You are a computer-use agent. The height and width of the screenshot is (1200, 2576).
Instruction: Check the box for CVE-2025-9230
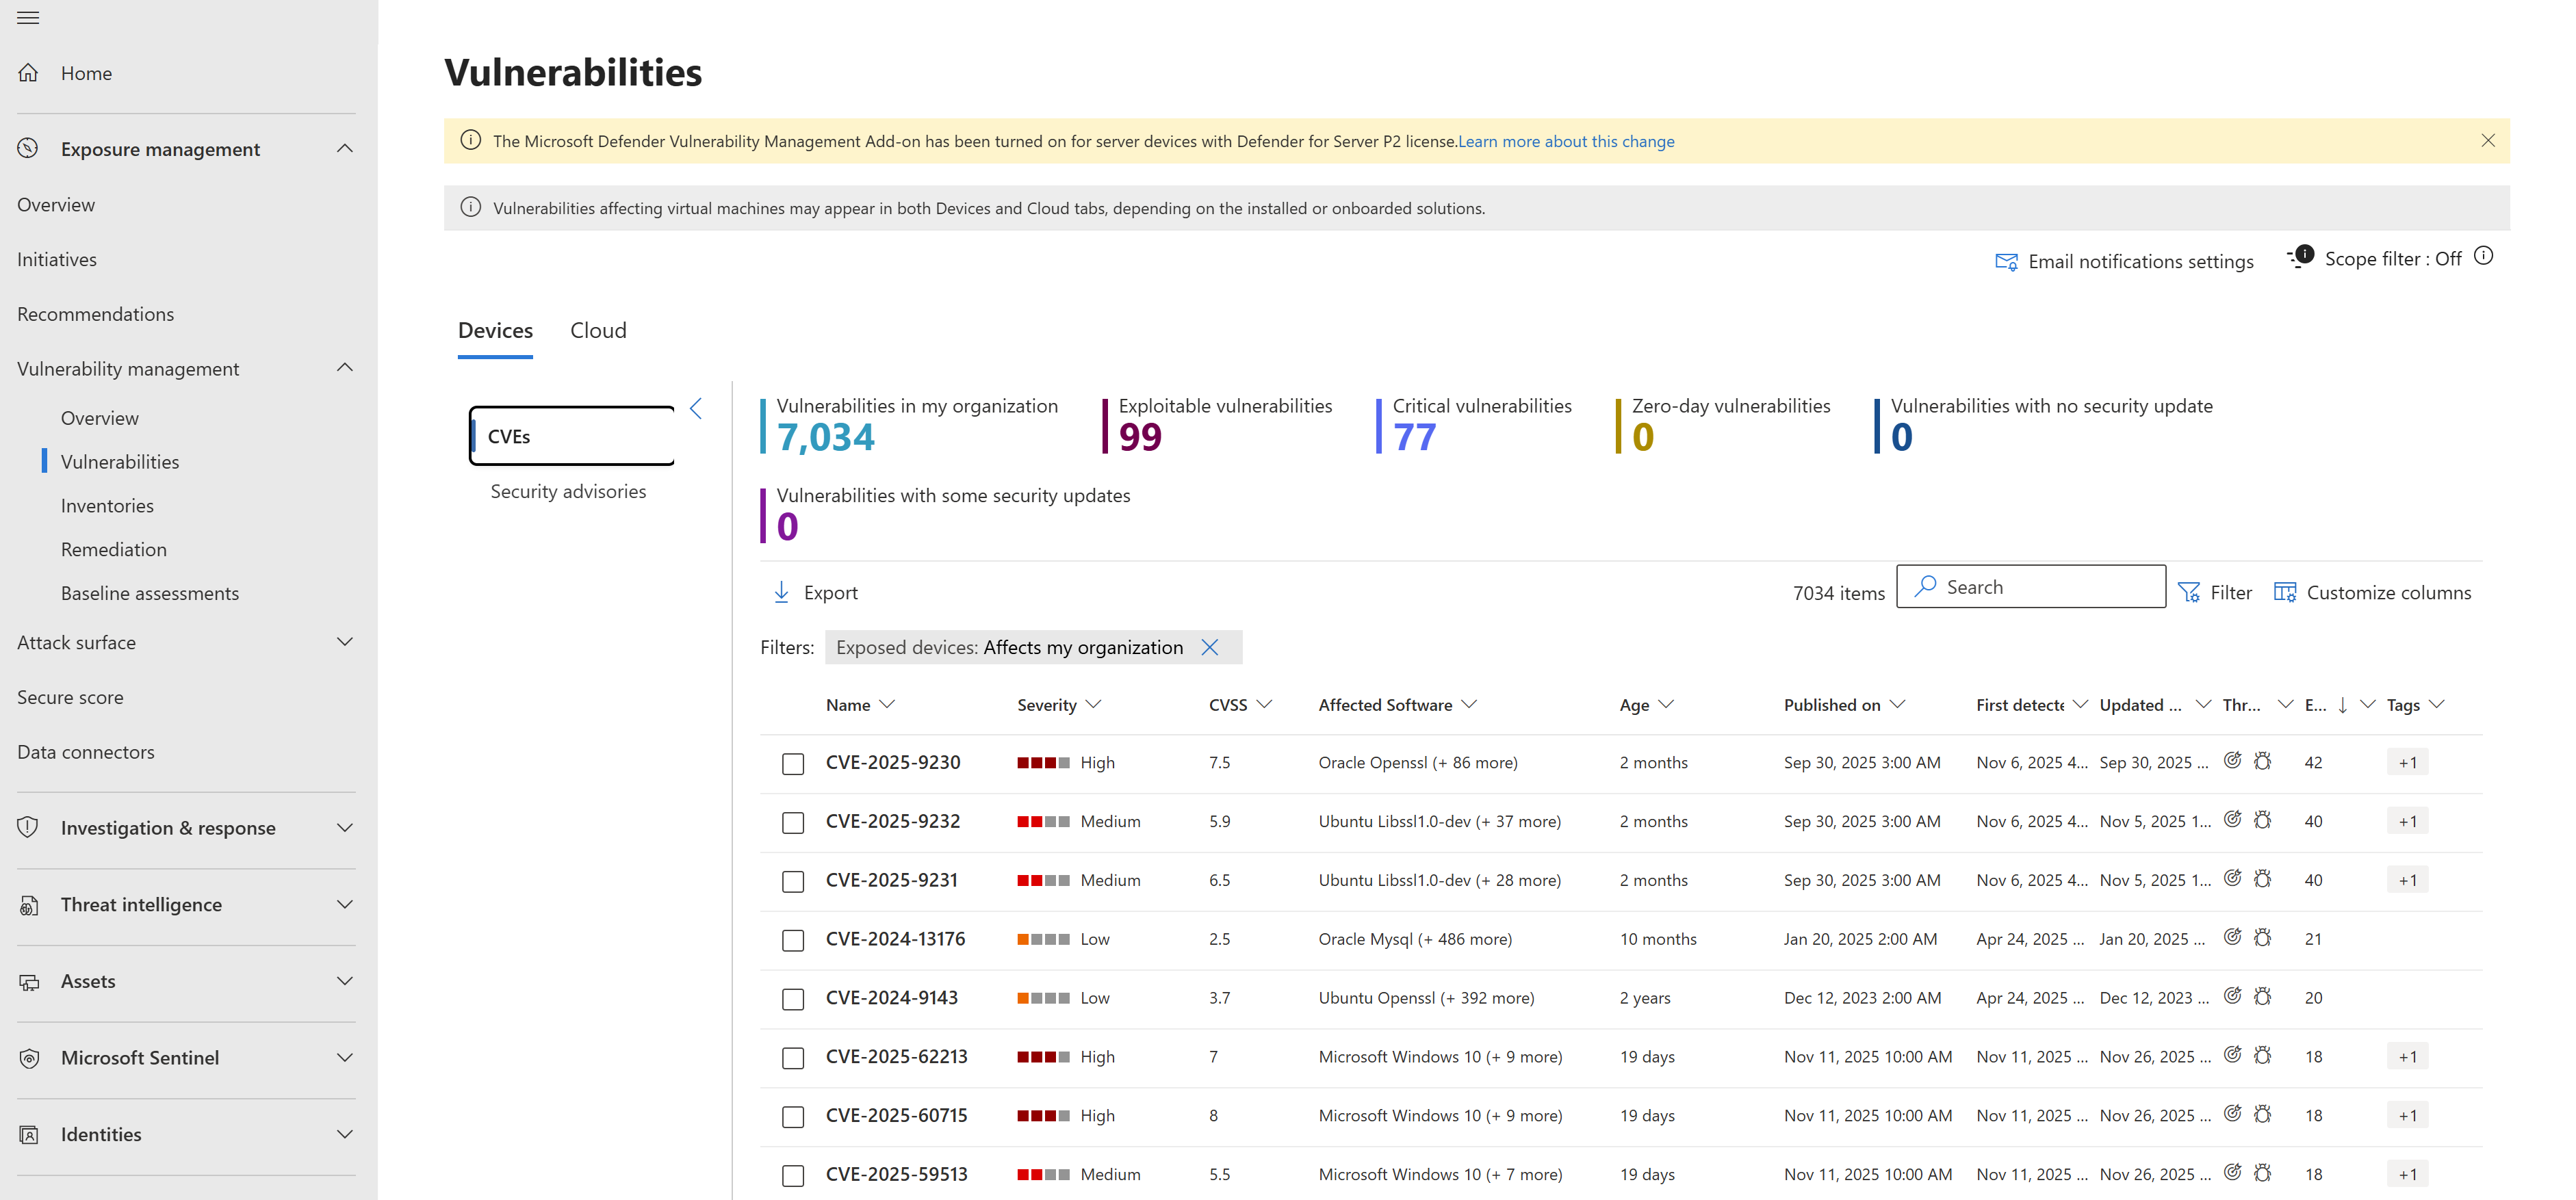point(793,764)
